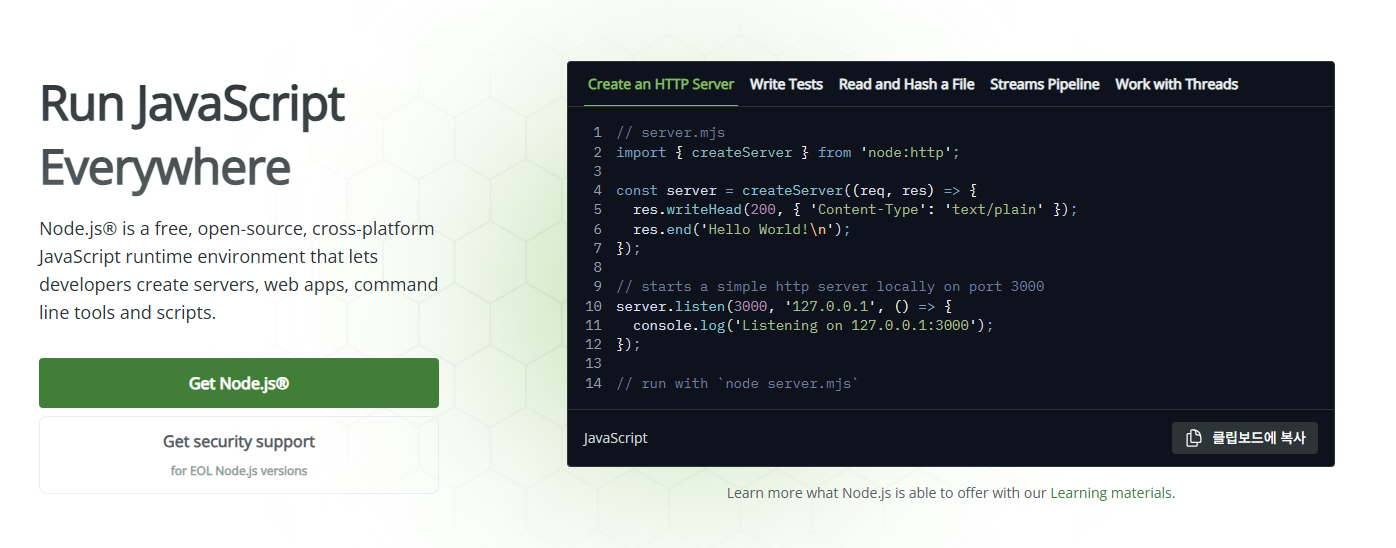This screenshot has height=548, width=1396.
Task: Select the Read and Hash a File tab
Action: click(x=907, y=84)
